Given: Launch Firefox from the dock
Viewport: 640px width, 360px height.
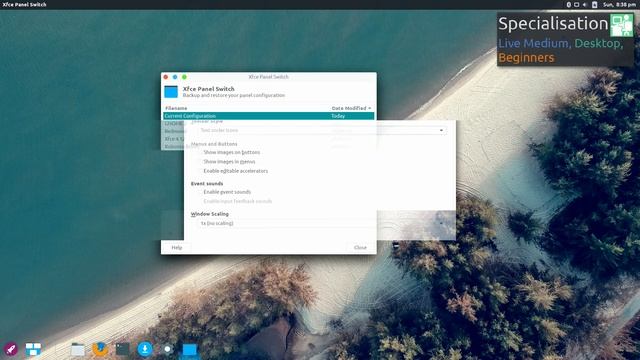Looking at the screenshot, I should [x=100, y=349].
